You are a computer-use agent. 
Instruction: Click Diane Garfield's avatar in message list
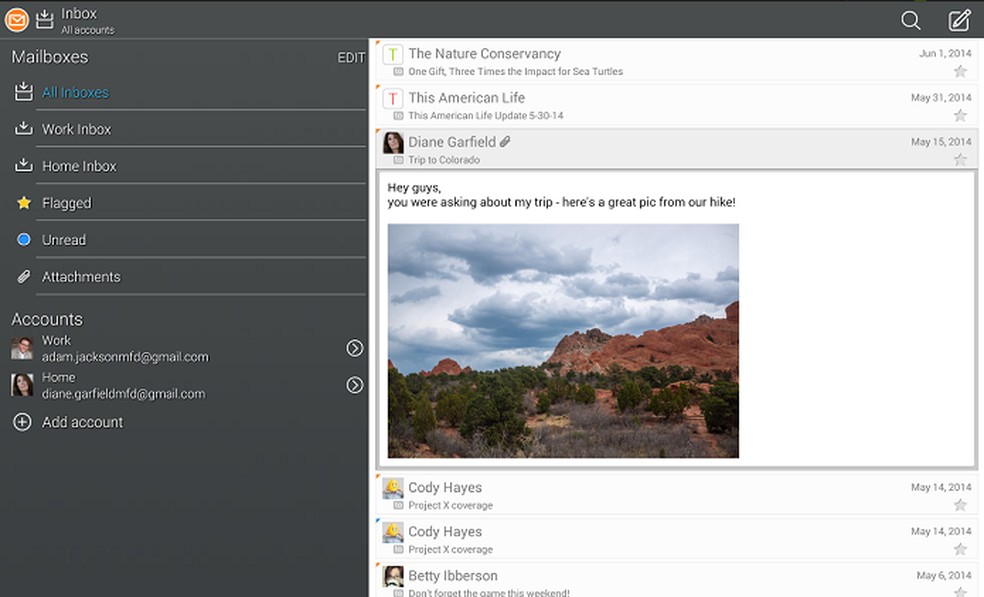[393, 143]
